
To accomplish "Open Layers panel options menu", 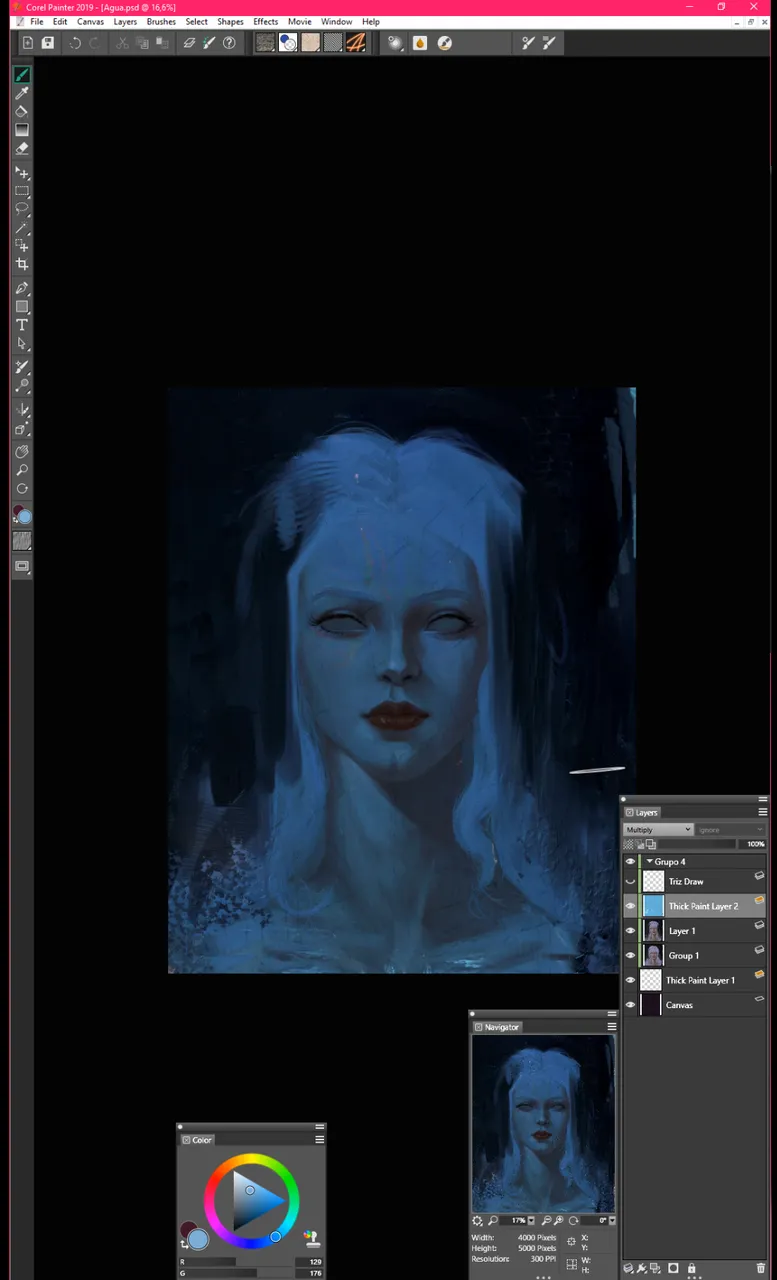I will [762, 812].
